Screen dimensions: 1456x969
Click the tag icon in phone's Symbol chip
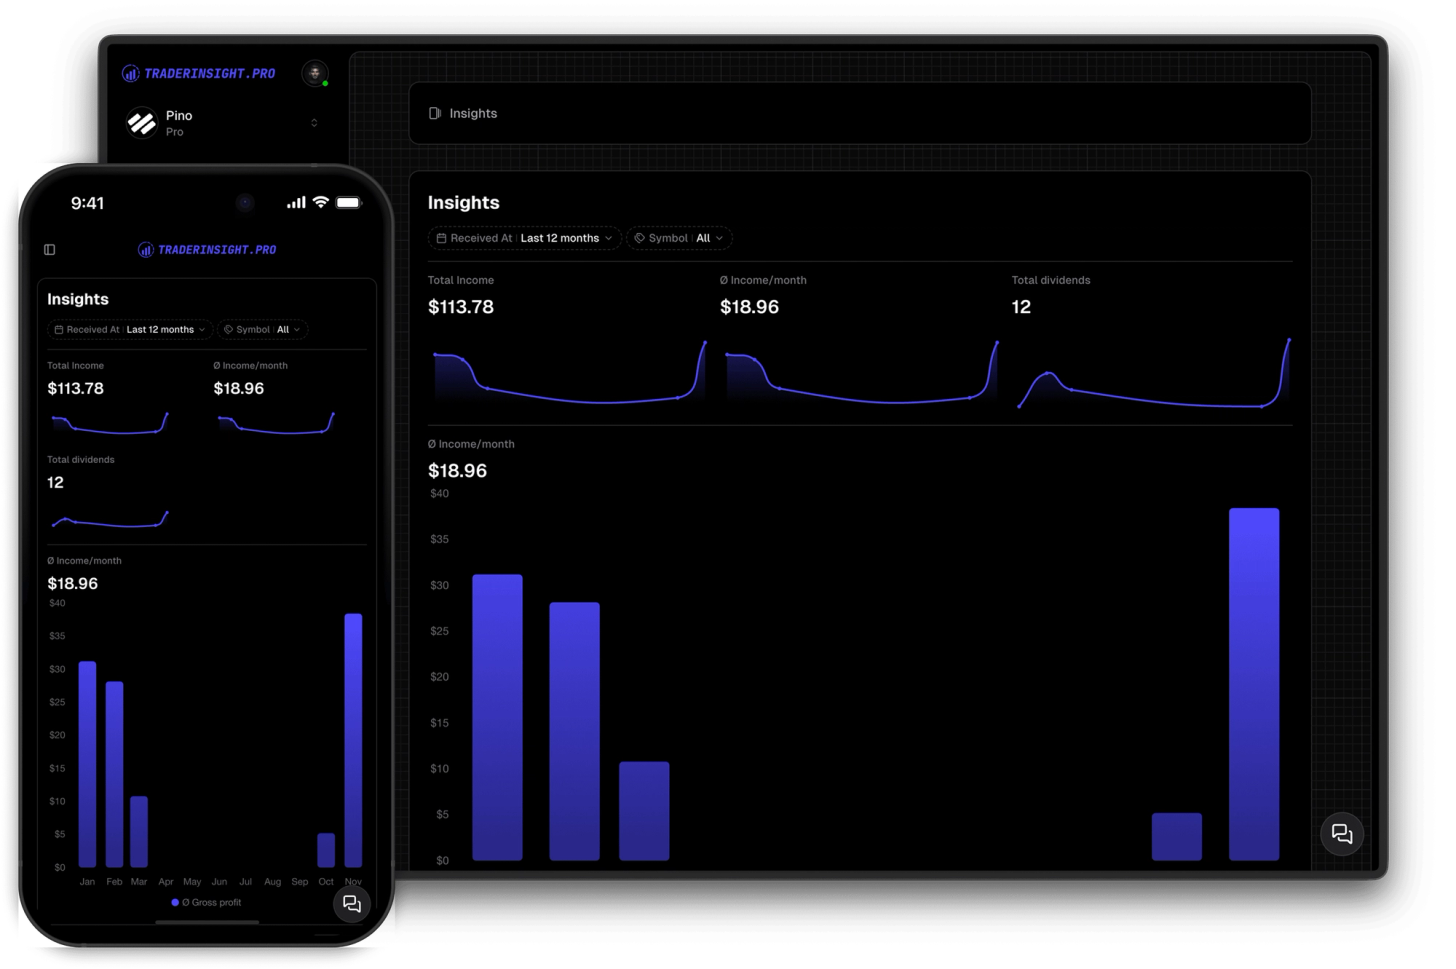coord(228,329)
